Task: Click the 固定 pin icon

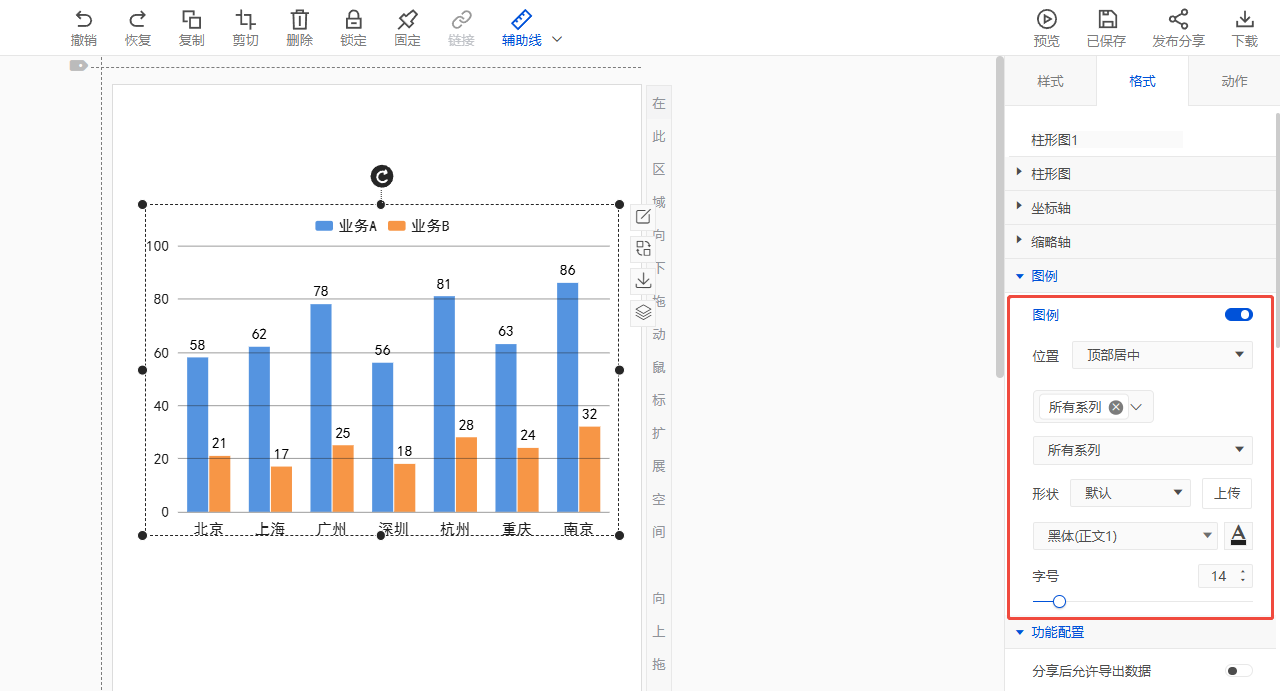Action: [x=407, y=19]
